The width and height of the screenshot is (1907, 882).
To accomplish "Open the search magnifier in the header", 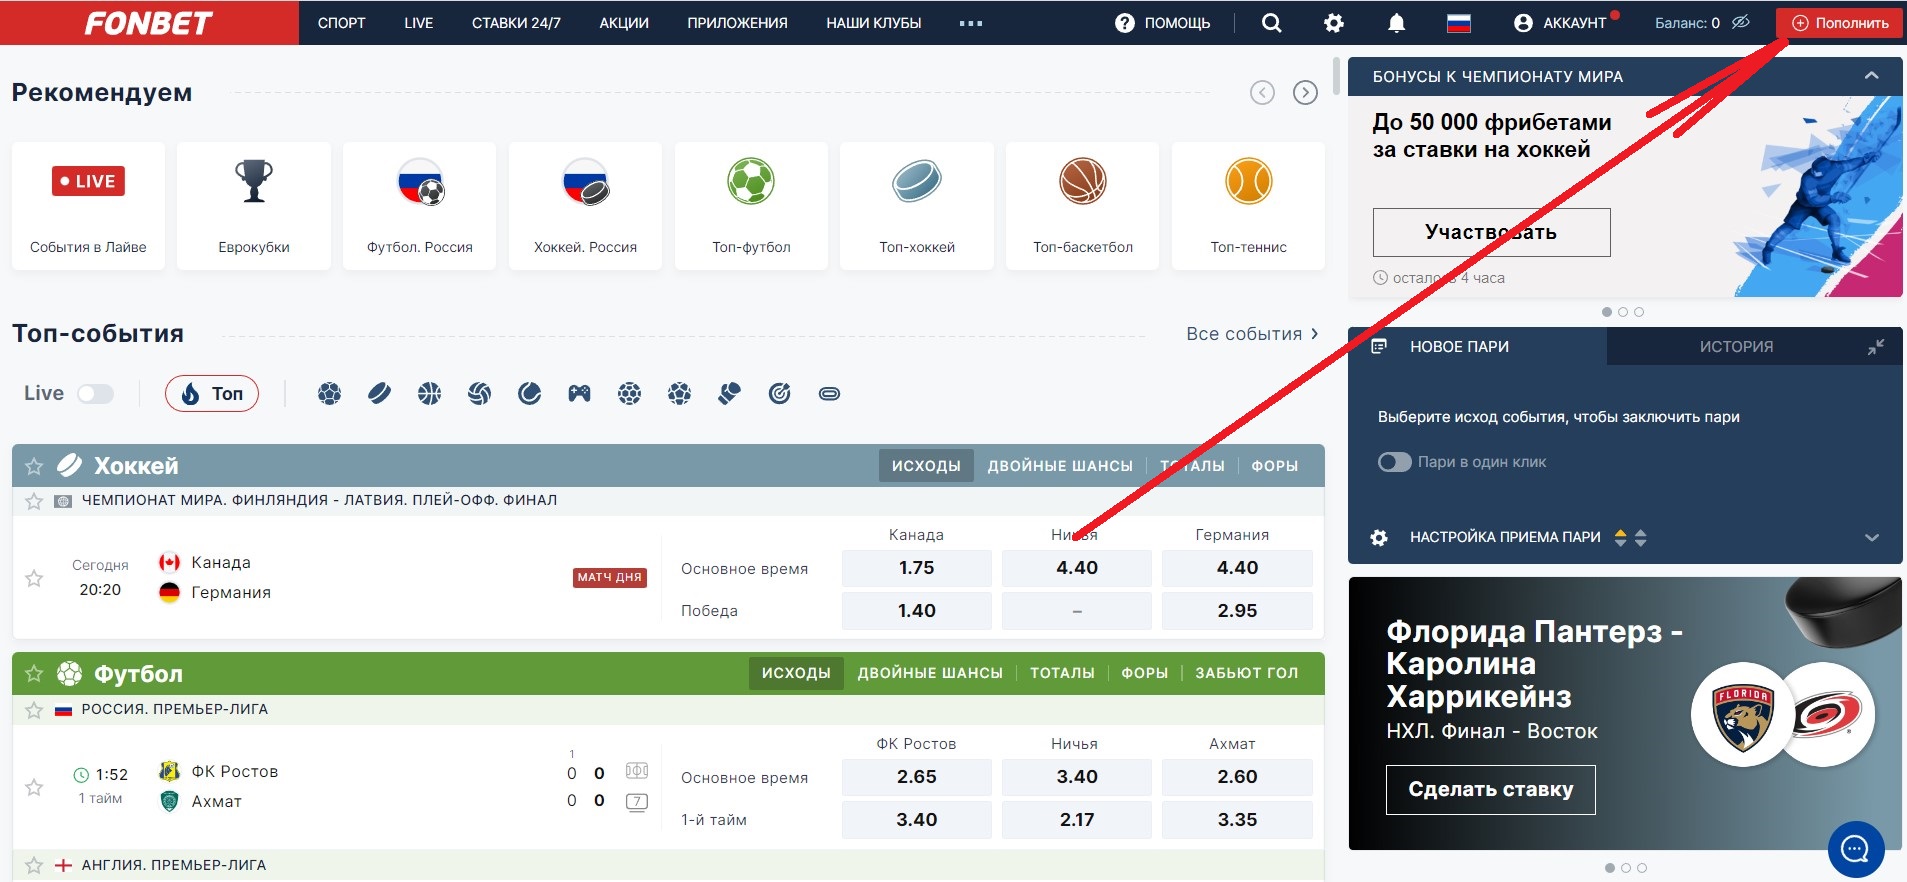I will point(1271,23).
